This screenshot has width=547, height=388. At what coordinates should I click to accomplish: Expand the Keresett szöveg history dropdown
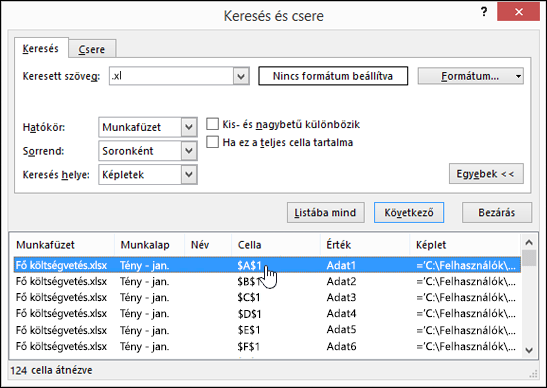241,76
